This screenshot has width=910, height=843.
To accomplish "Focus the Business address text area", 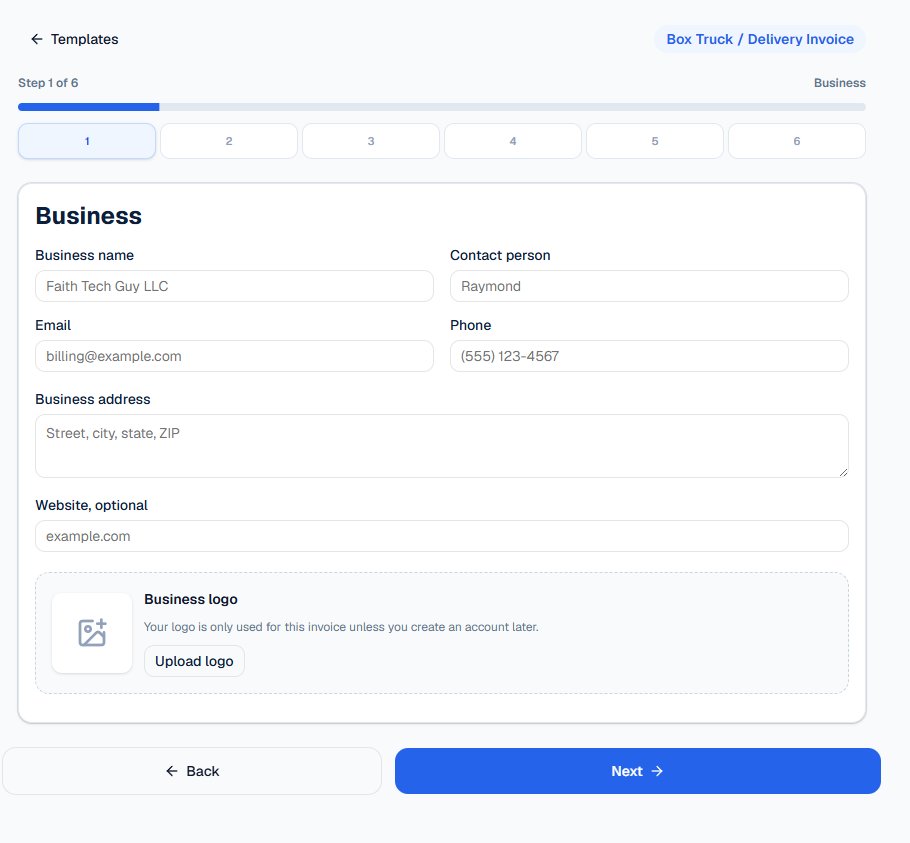I will [x=442, y=446].
